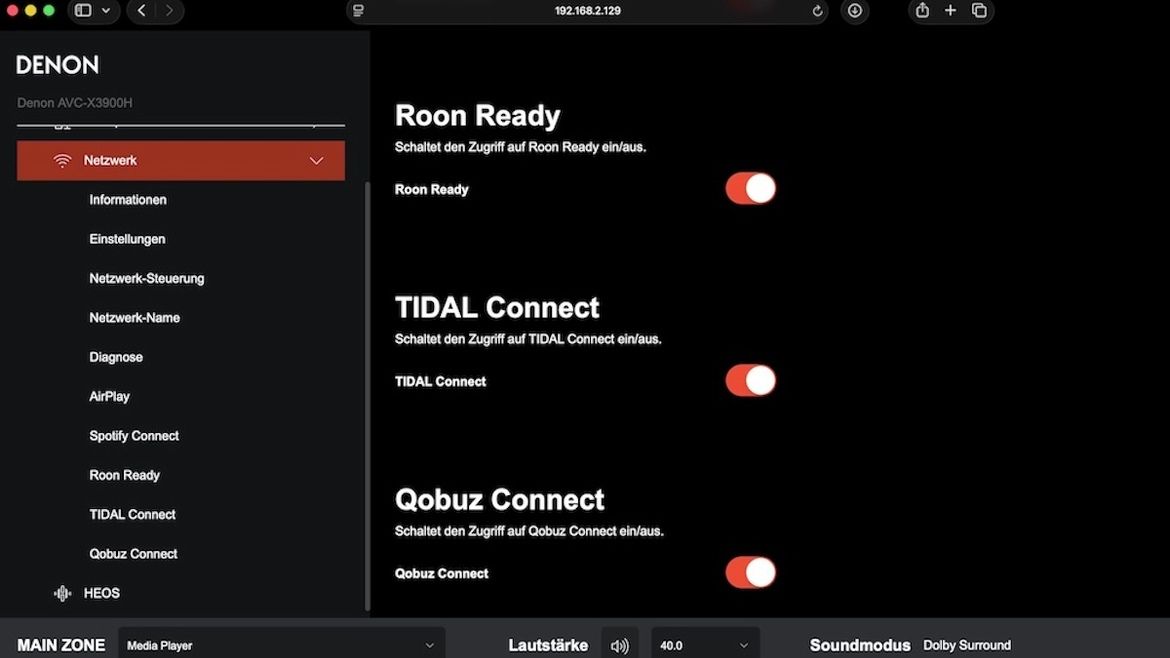Click the Dolby Surround sound mode value
This screenshot has height=658, width=1170.
[966, 645]
